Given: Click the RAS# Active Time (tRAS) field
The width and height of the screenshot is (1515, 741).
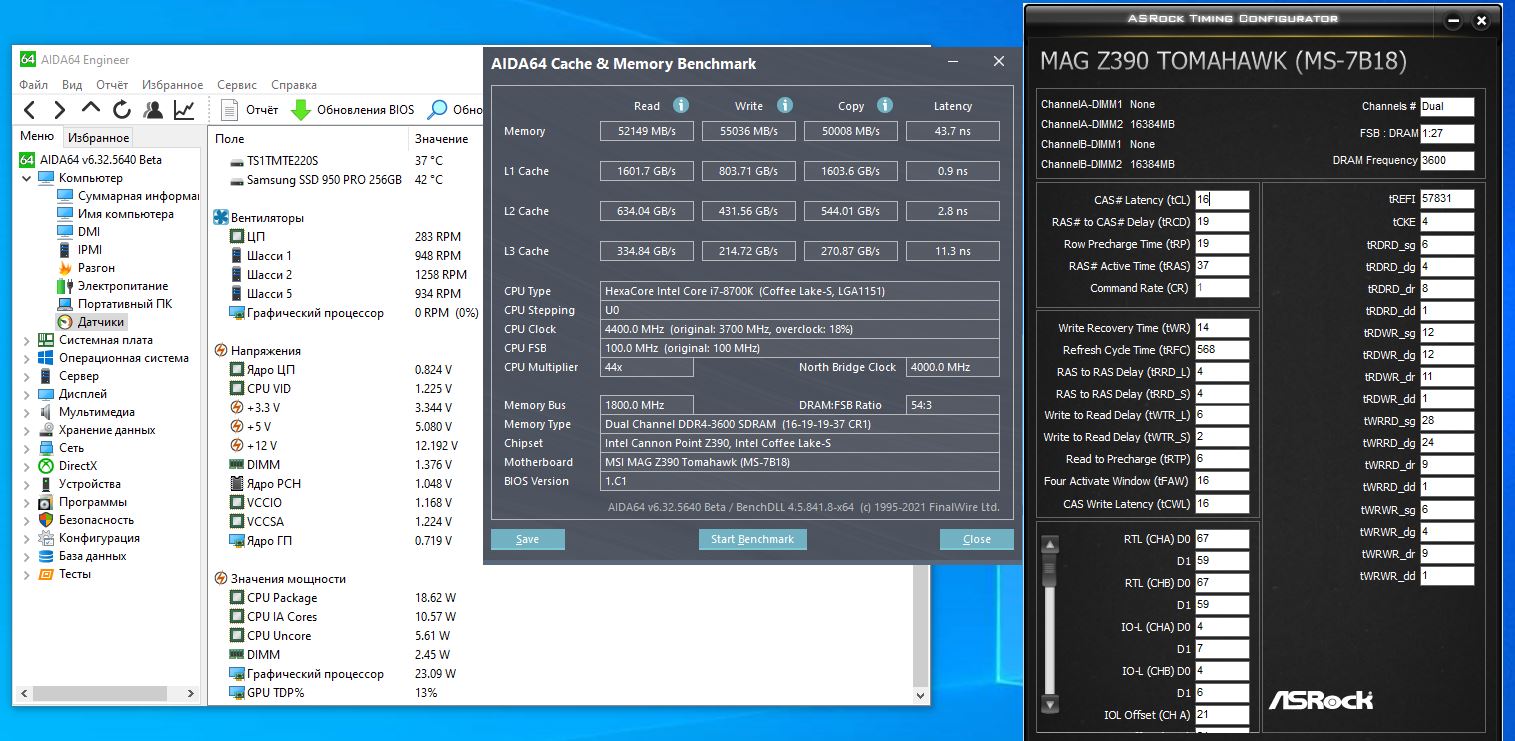Looking at the screenshot, I should [x=1222, y=266].
